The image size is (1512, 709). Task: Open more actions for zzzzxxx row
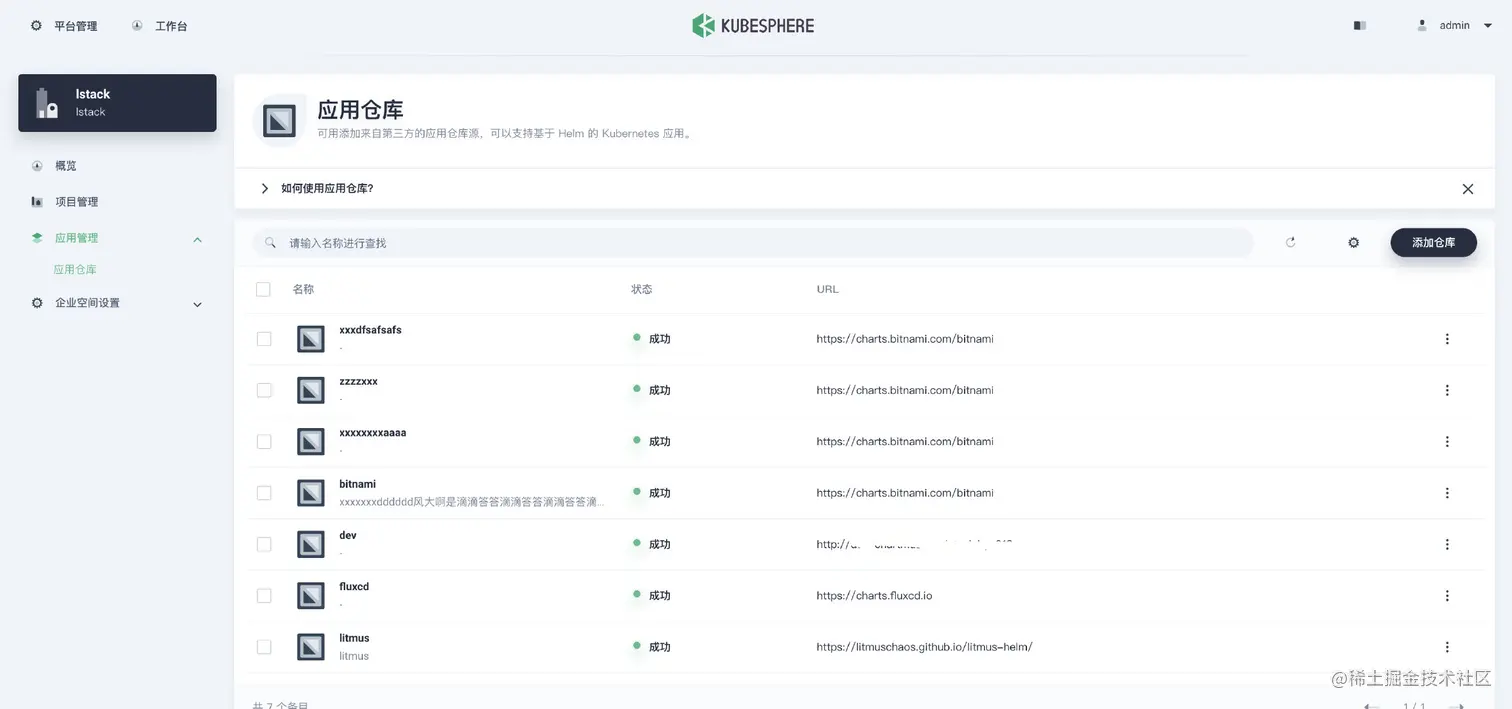point(1447,390)
